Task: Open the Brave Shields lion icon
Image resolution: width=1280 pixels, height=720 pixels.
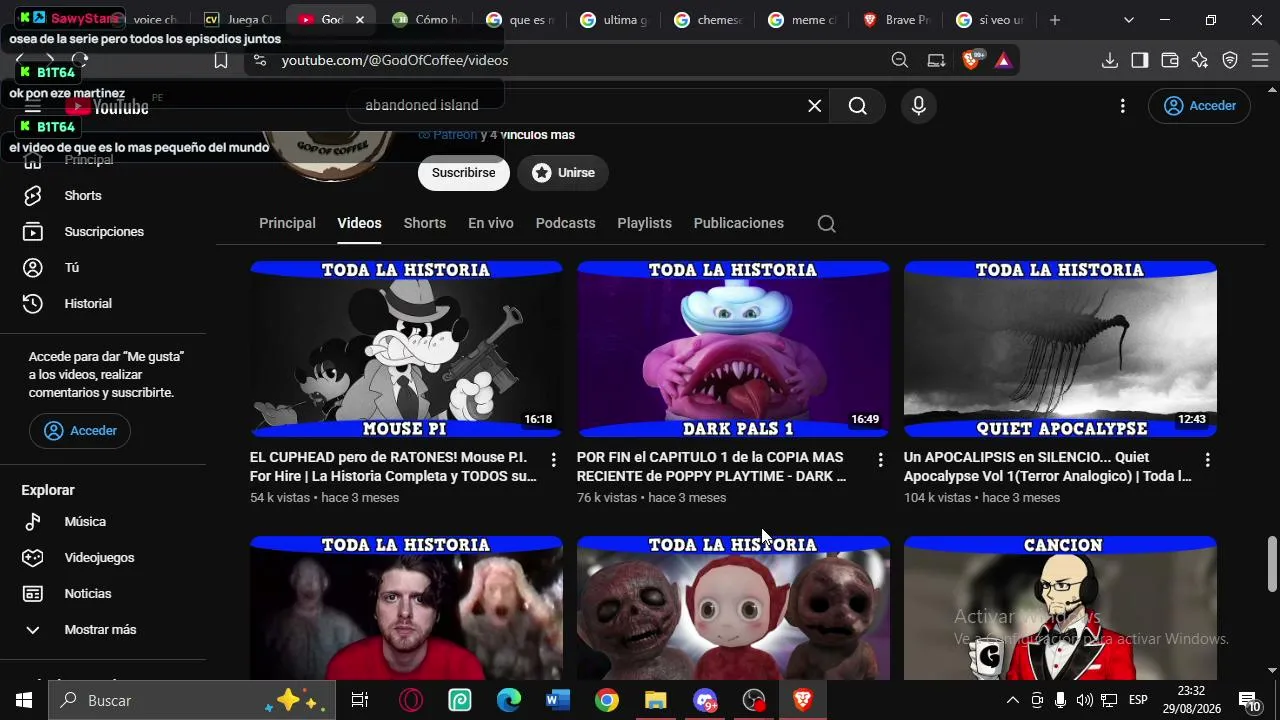Action: (971, 60)
